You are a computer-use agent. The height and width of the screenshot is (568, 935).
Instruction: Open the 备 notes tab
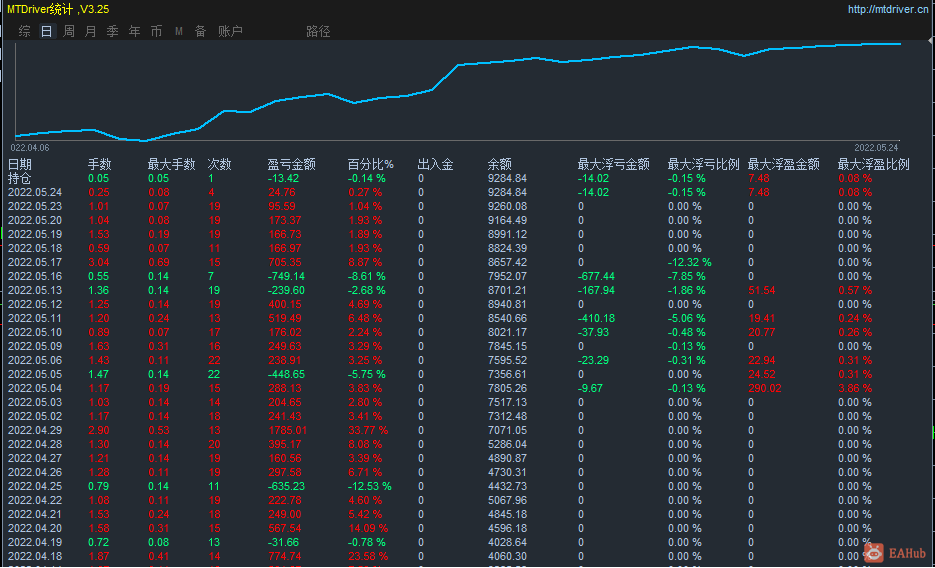200,31
